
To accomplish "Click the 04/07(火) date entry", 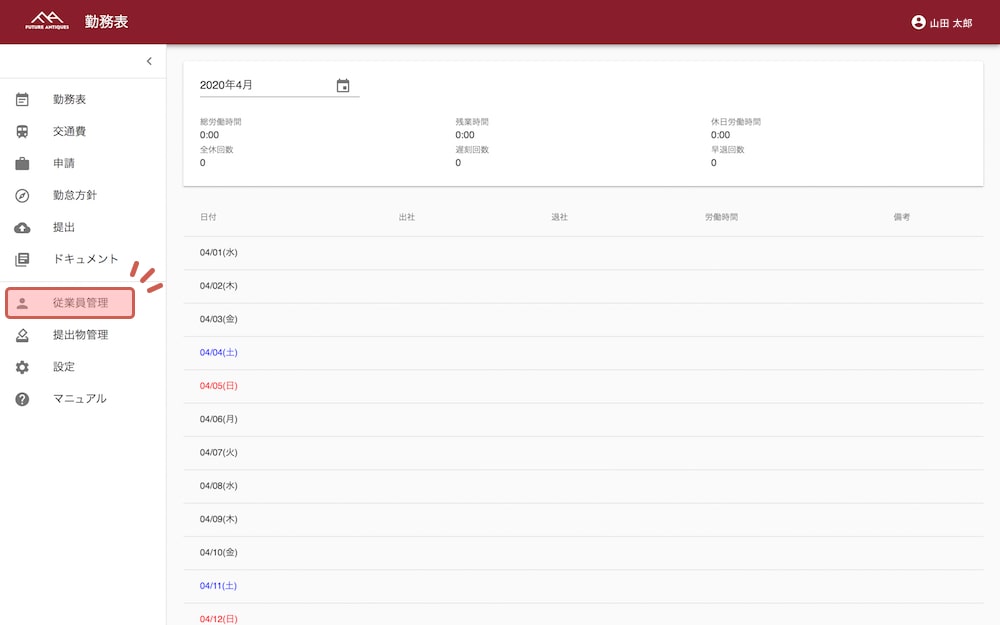I will [x=219, y=453].
